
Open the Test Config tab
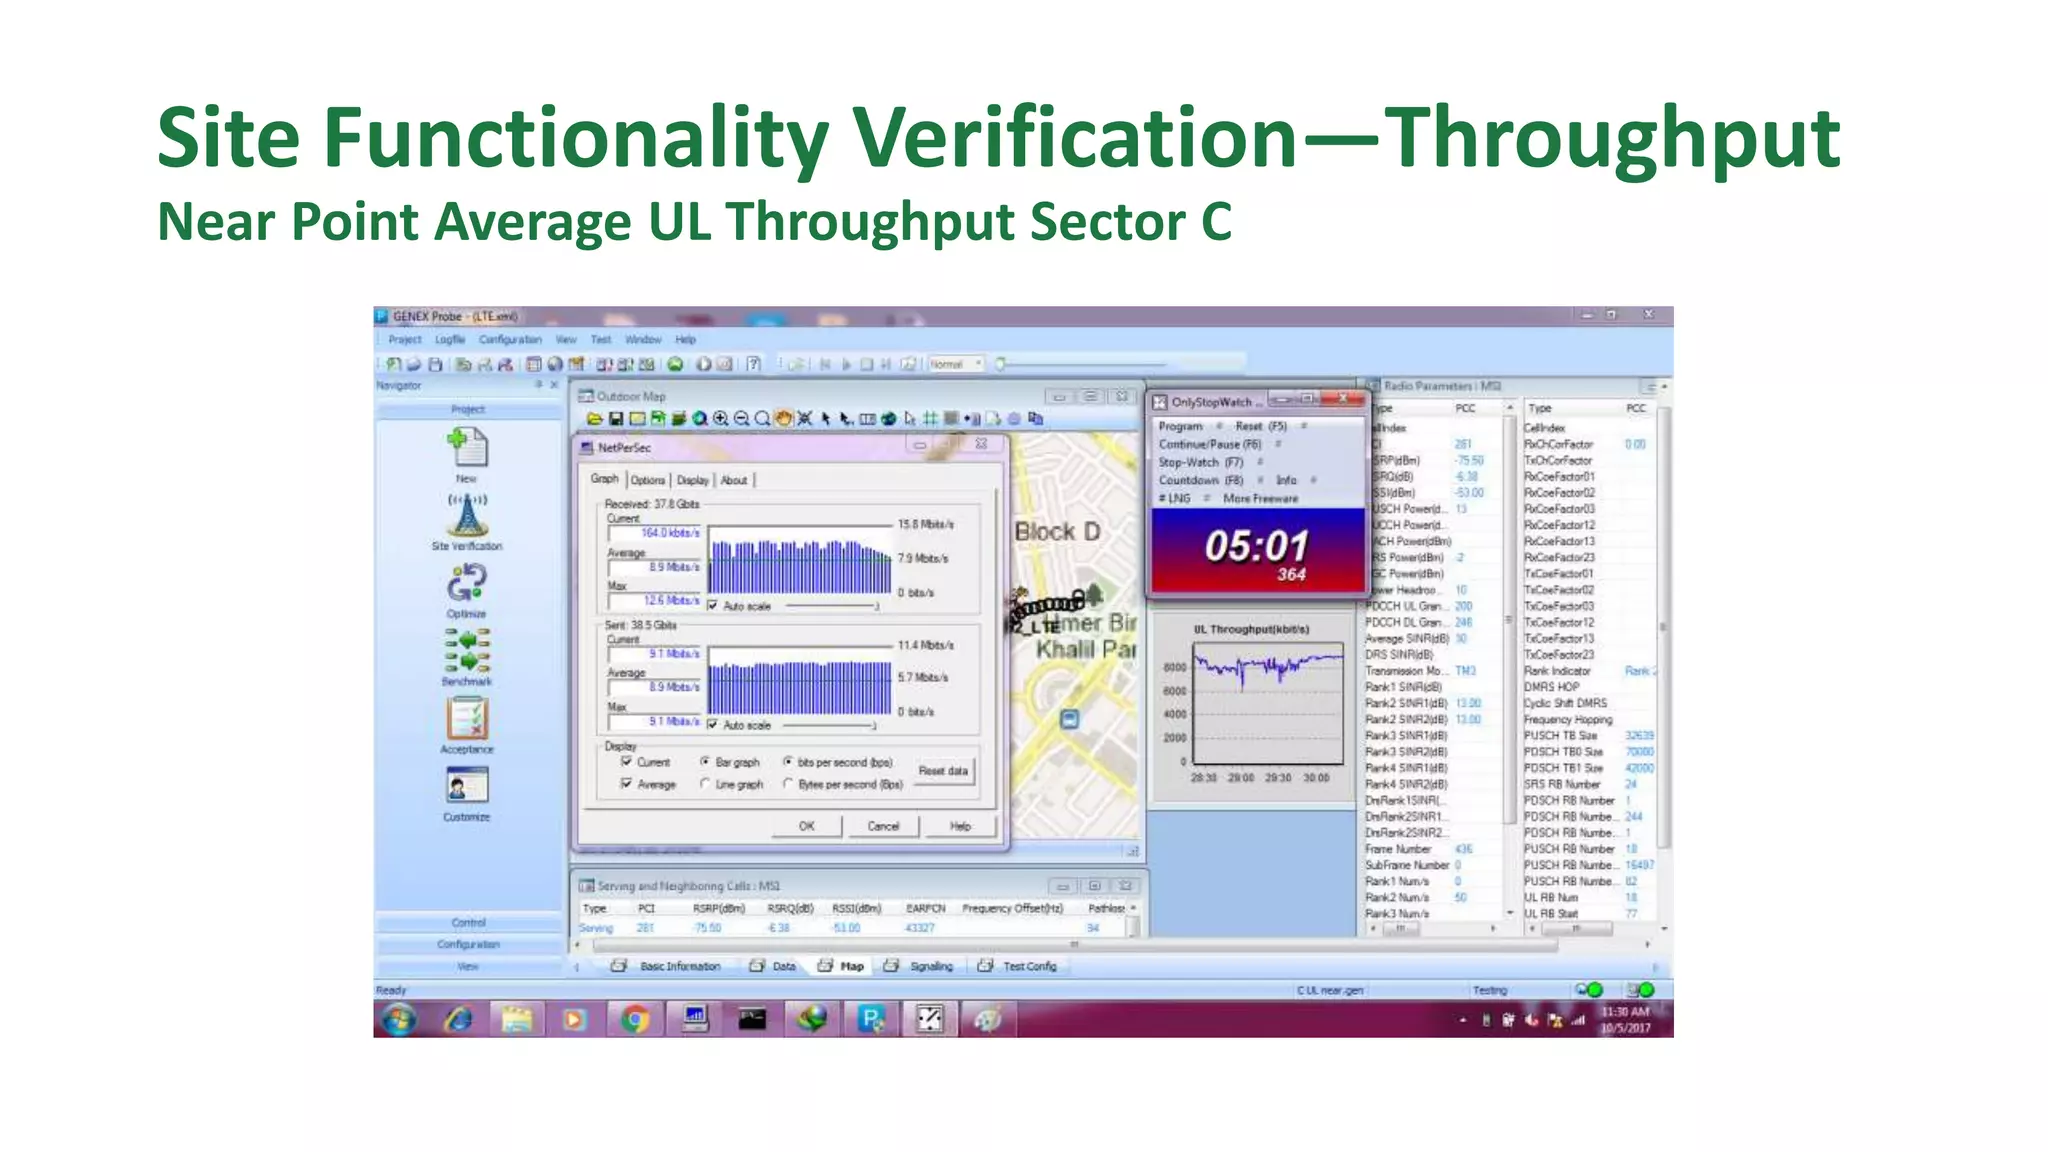pos(1018,966)
